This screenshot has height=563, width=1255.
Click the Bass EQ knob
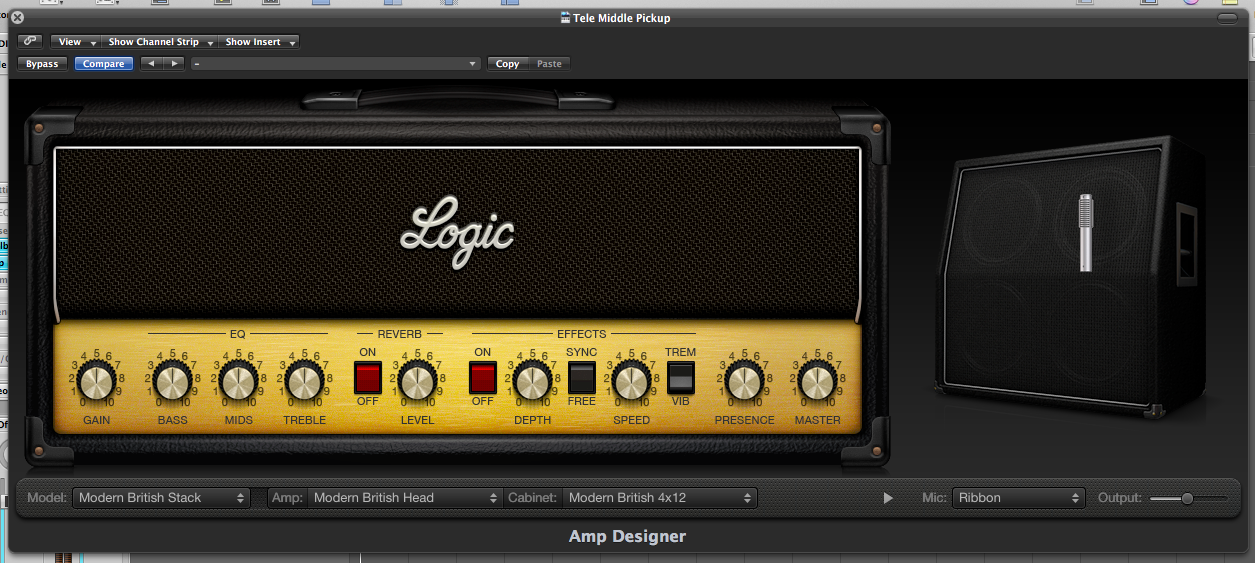(172, 382)
